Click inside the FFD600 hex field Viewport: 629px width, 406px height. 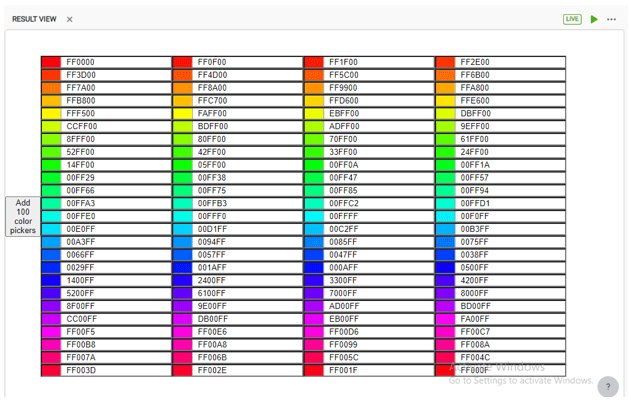point(379,101)
